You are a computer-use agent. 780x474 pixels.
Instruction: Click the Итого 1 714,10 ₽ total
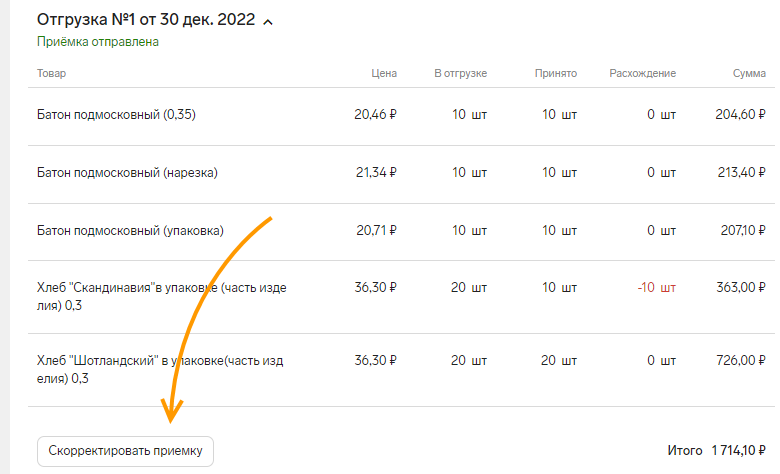(x=716, y=451)
